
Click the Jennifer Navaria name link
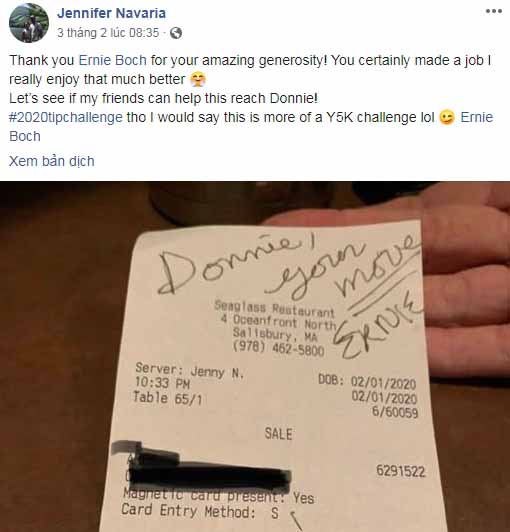pos(111,13)
